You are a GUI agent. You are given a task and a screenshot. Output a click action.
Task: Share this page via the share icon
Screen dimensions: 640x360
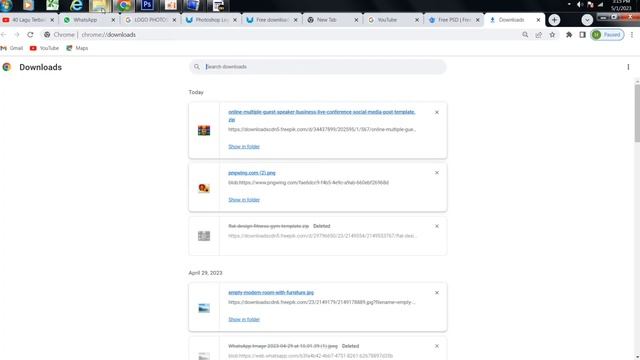[x=539, y=35]
